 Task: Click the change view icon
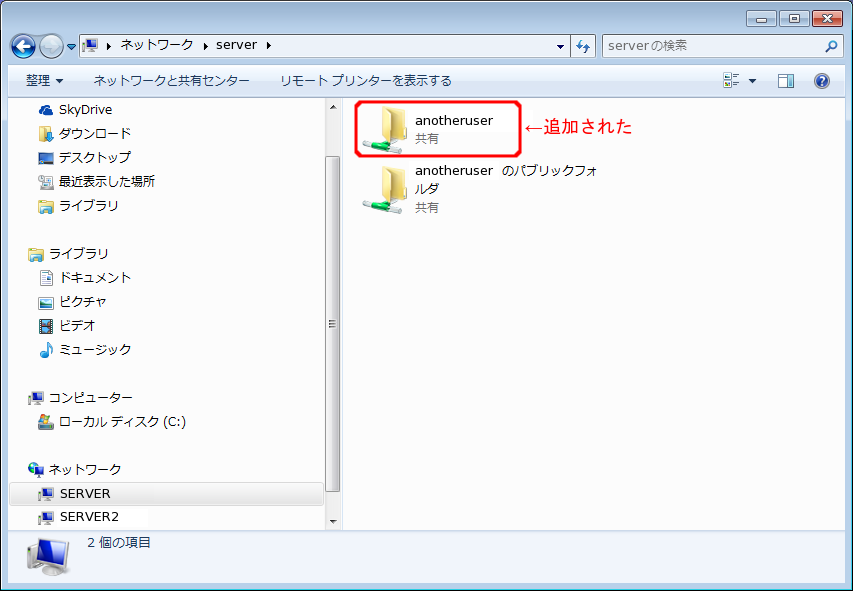tap(731, 81)
